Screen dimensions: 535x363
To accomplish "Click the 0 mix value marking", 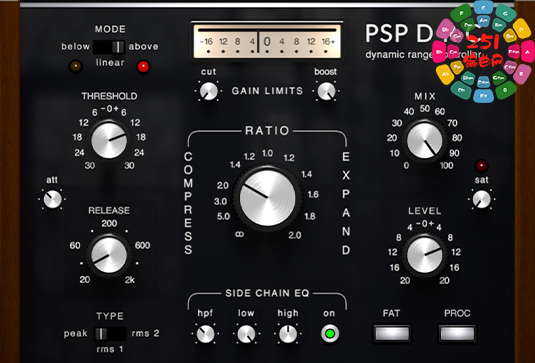I will [x=406, y=166].
